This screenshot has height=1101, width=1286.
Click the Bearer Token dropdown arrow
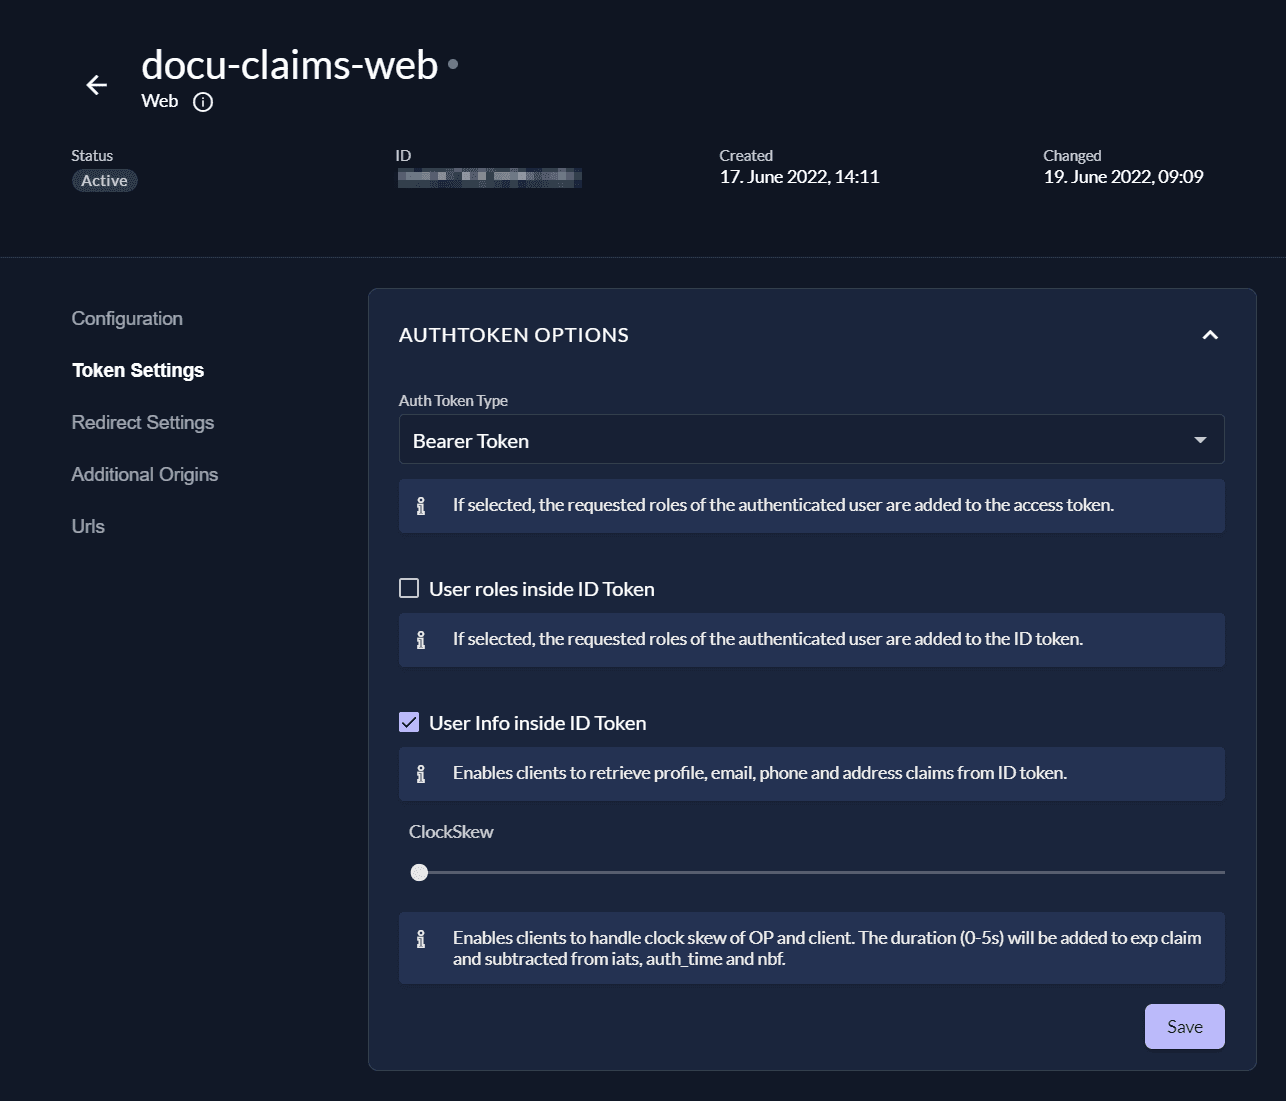1200,440
